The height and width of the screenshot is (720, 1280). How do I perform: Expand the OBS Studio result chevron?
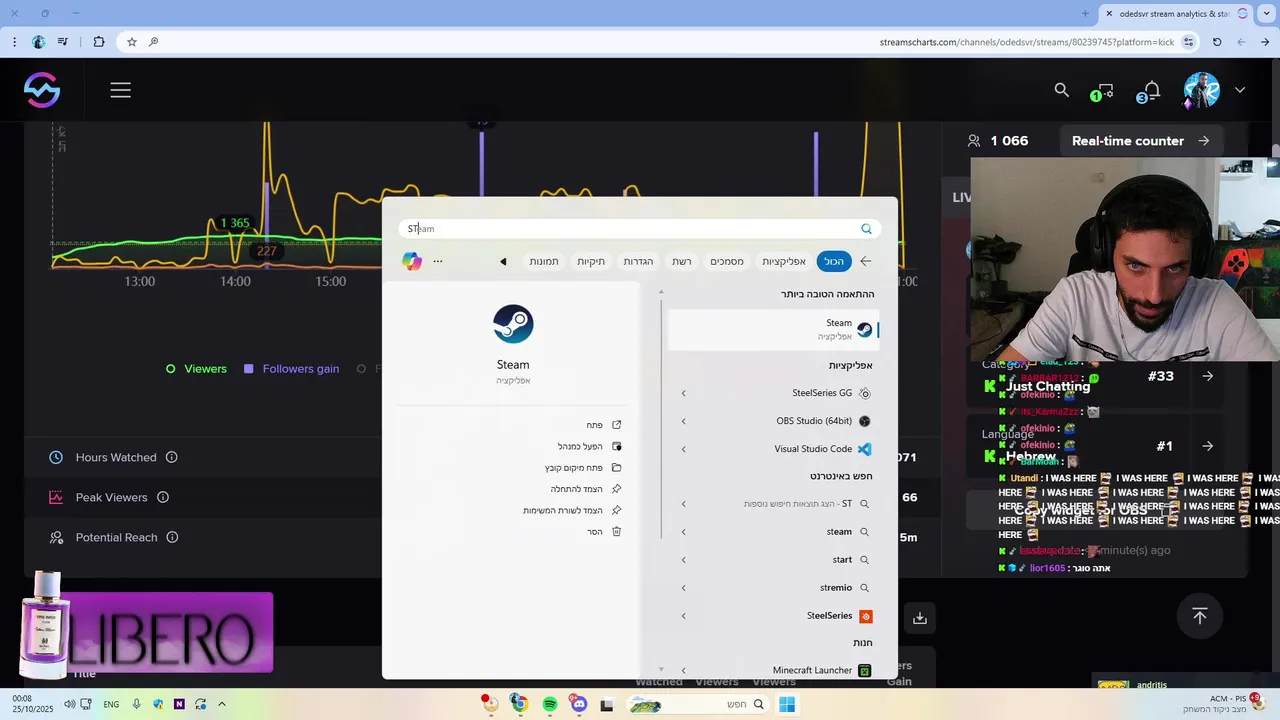[x=684, y=421]
